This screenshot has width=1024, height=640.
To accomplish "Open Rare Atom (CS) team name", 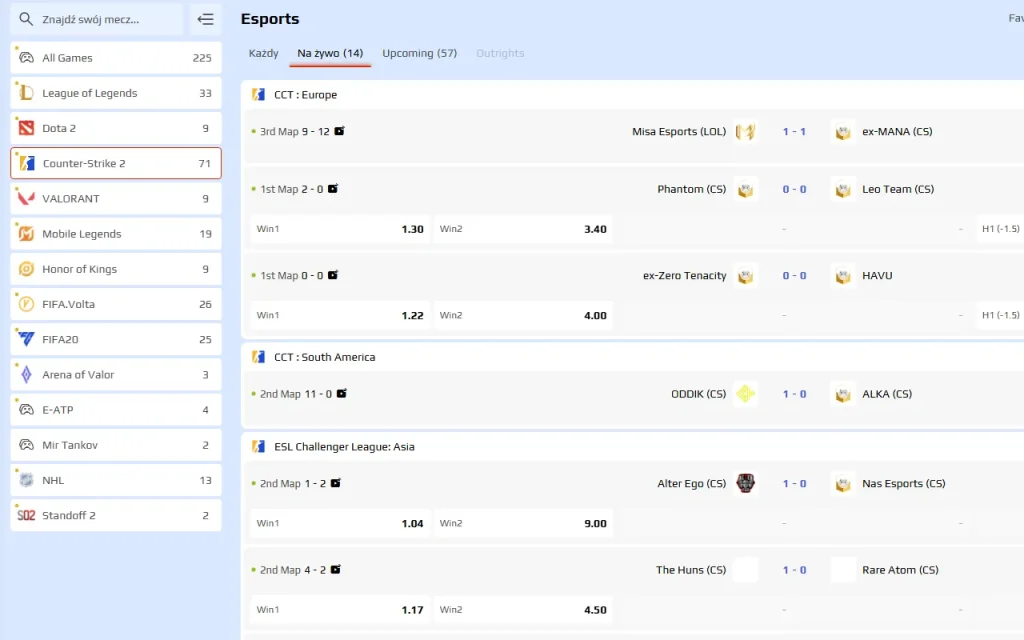I will click(900, 569).
